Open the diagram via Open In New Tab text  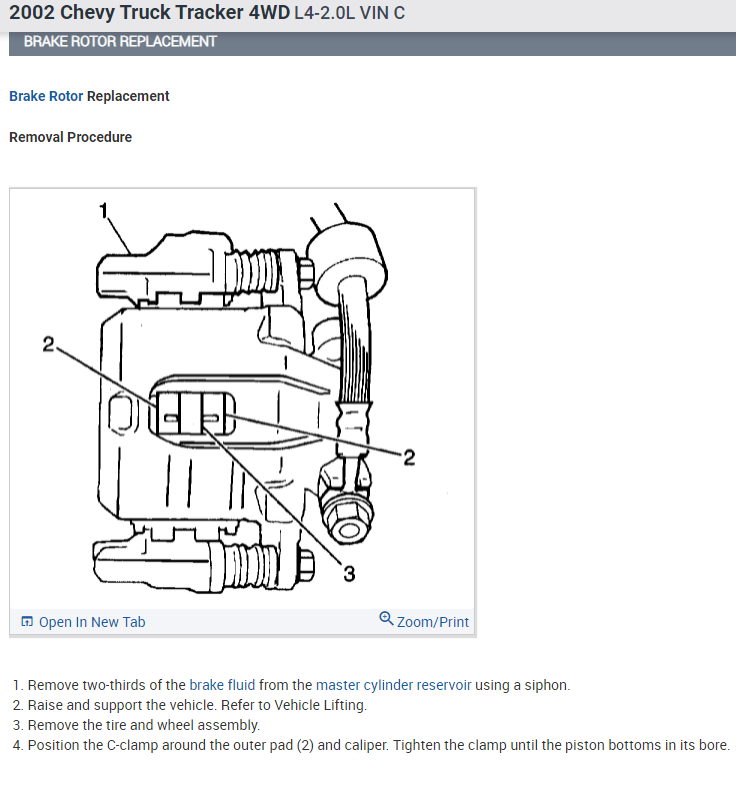tap(92, 622)
